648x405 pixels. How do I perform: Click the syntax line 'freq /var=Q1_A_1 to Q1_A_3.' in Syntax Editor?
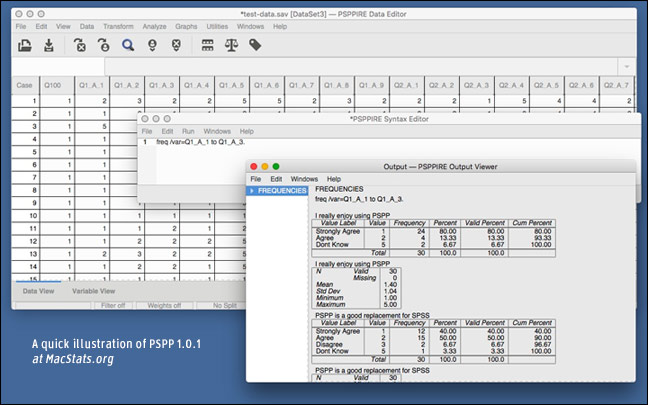click(200, 142)
